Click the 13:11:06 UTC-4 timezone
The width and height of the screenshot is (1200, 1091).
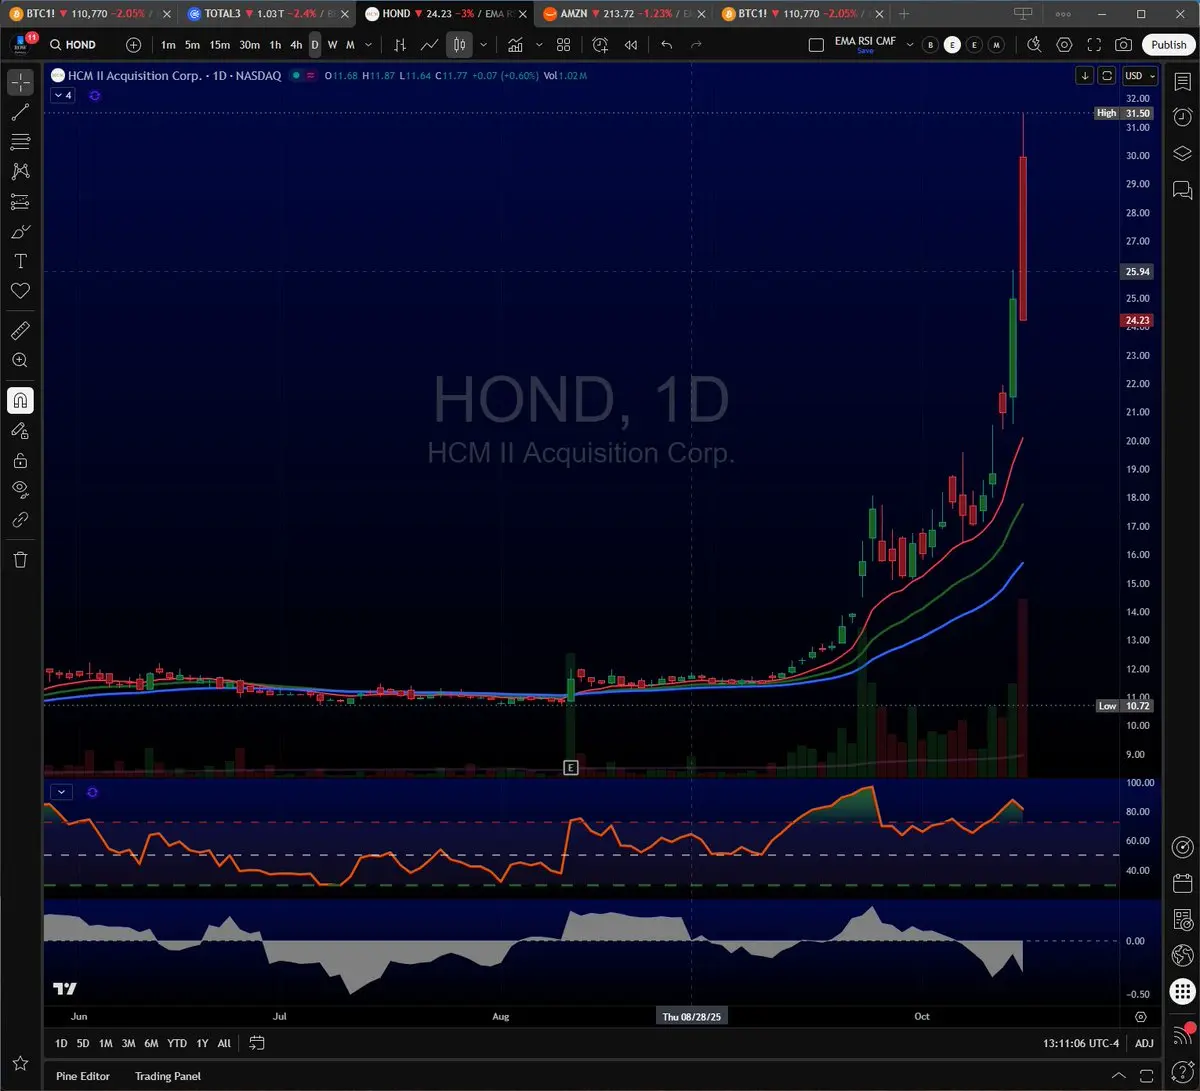pyautogui.click(x=1081, y=1043)
